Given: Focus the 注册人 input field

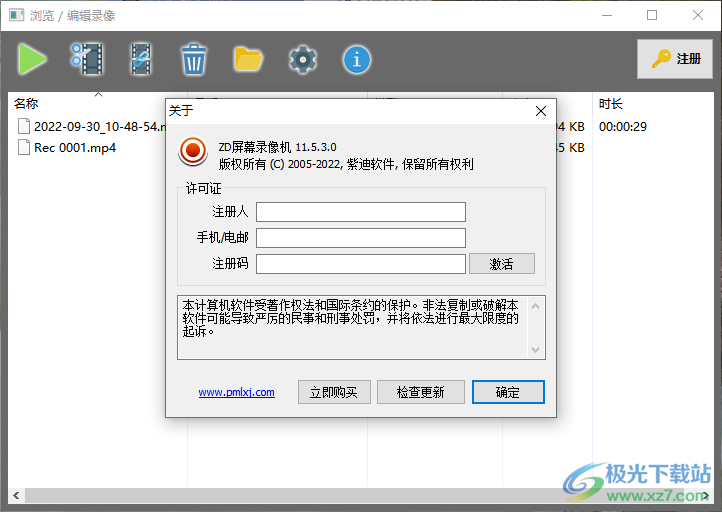Looking at the screenshot, I should 361,212.
